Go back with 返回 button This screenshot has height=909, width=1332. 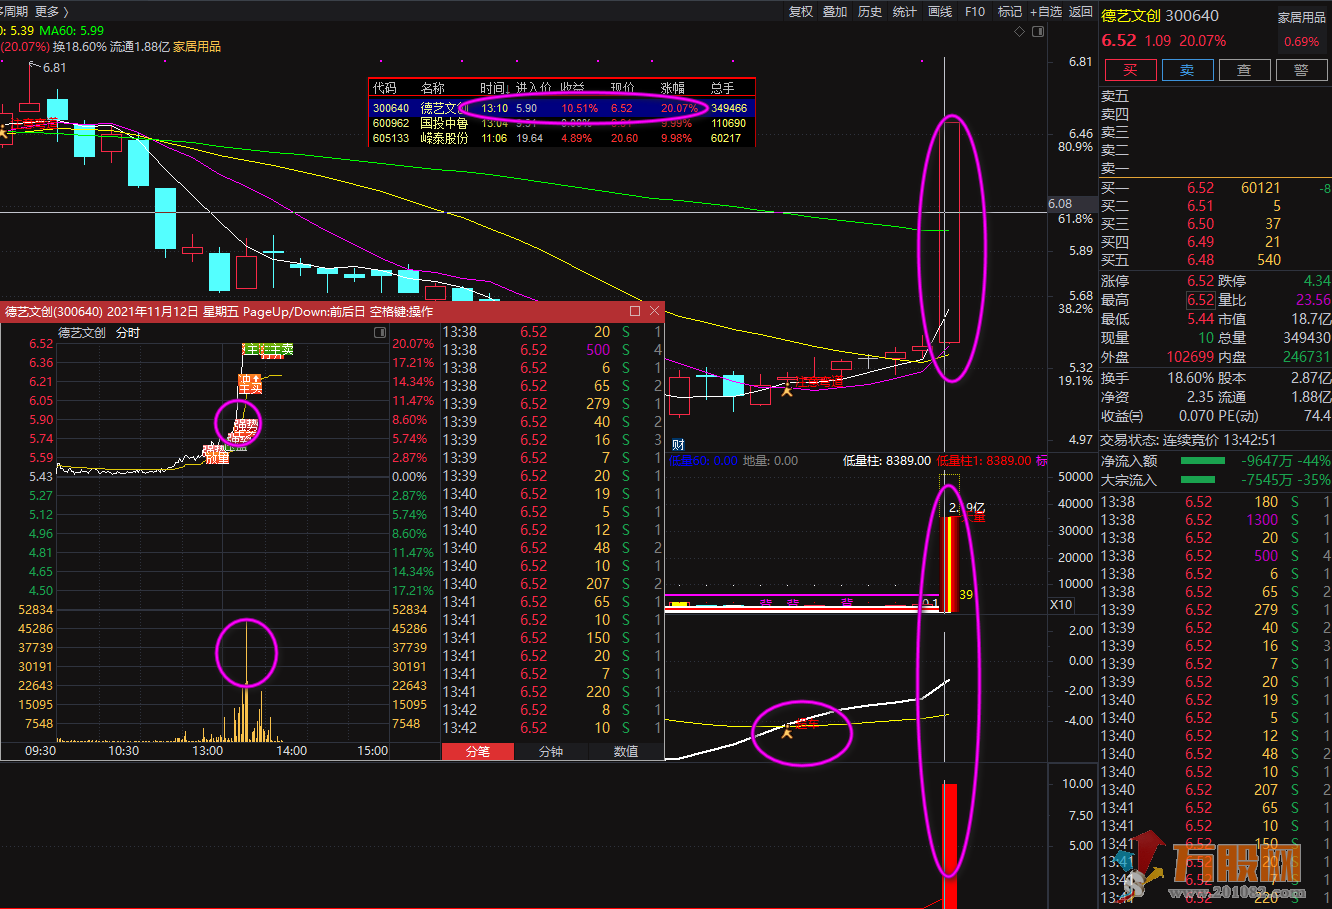(x=1081, y=11)
